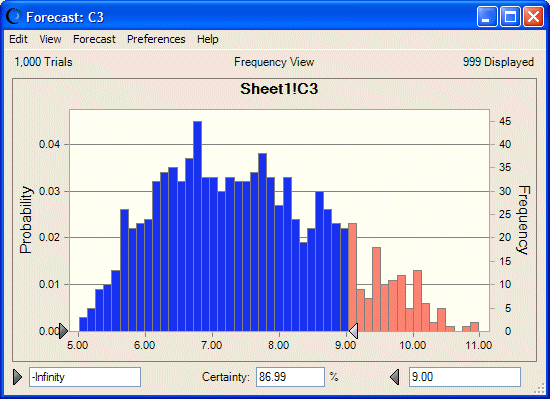This screenshot has width=550, height=399.
Task: Click the right certainty grabber at 9.00 on axis
Action: click(x=353, y=331)
